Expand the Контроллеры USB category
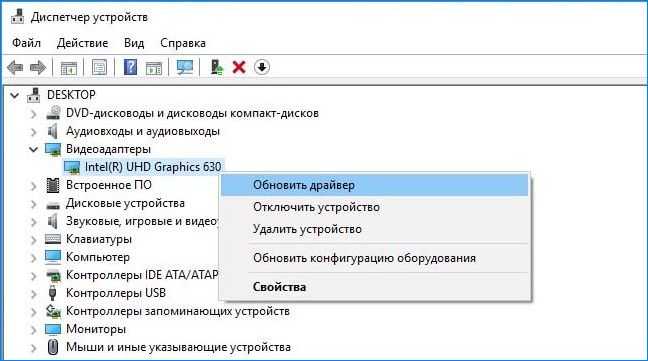648x361 pixels. pos(34,293)
